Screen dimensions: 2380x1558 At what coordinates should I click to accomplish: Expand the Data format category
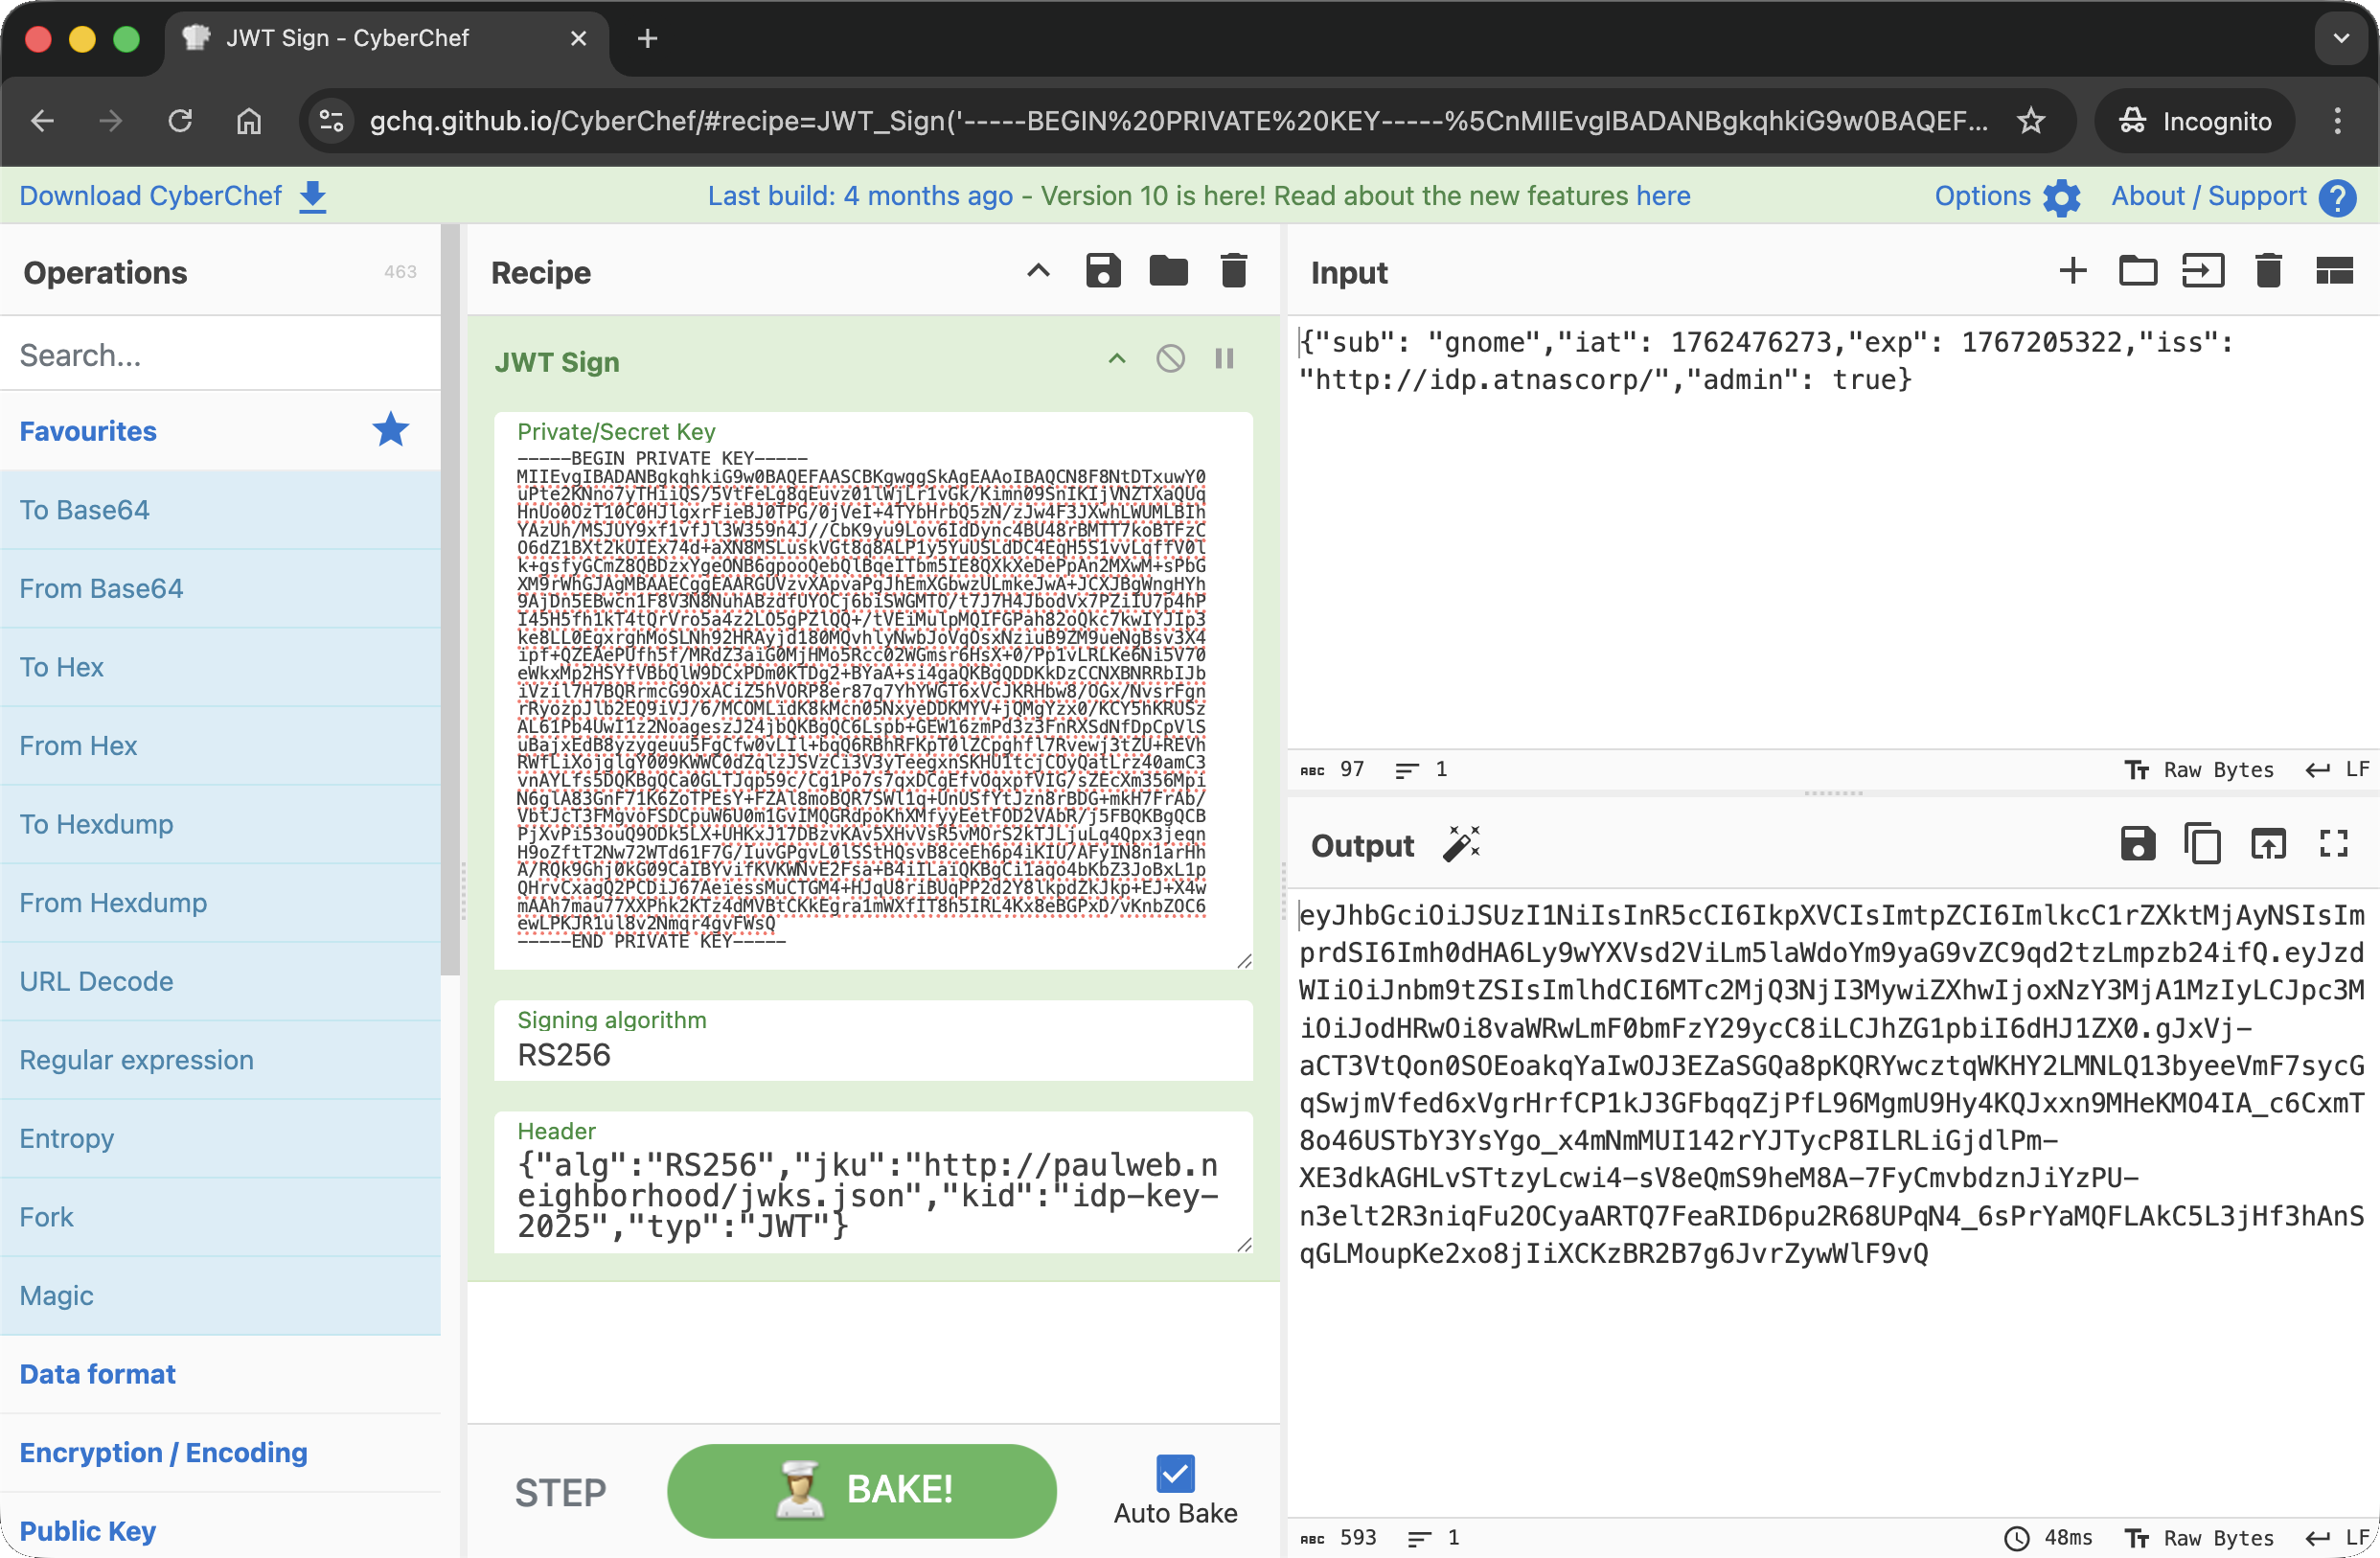tap(98, 1374)
